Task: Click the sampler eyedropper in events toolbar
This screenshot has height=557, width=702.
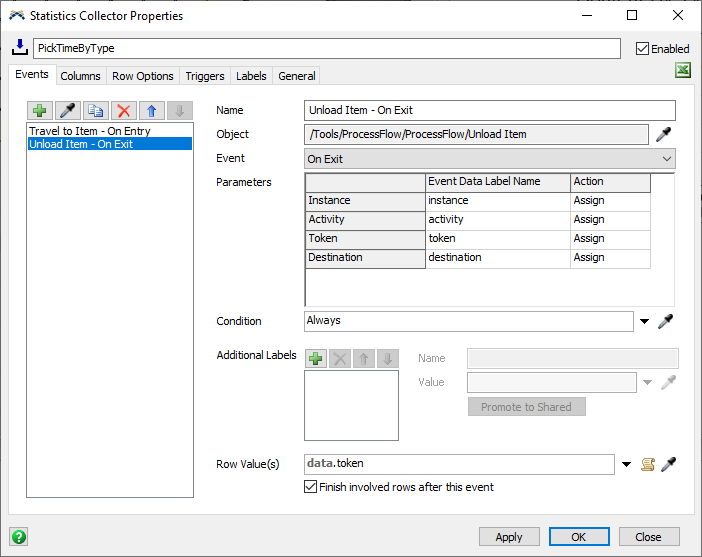Action: (68, 111)
